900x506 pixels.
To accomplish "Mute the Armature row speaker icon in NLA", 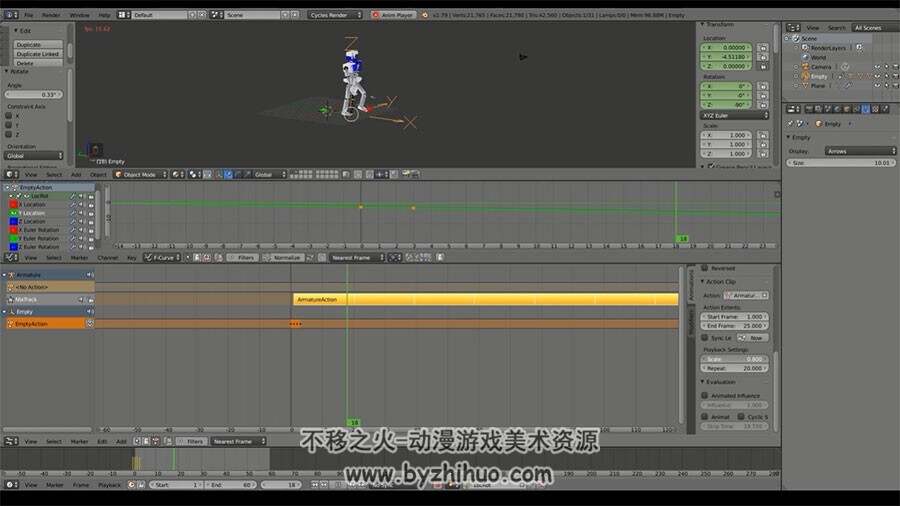I will [x=90, y=275].
